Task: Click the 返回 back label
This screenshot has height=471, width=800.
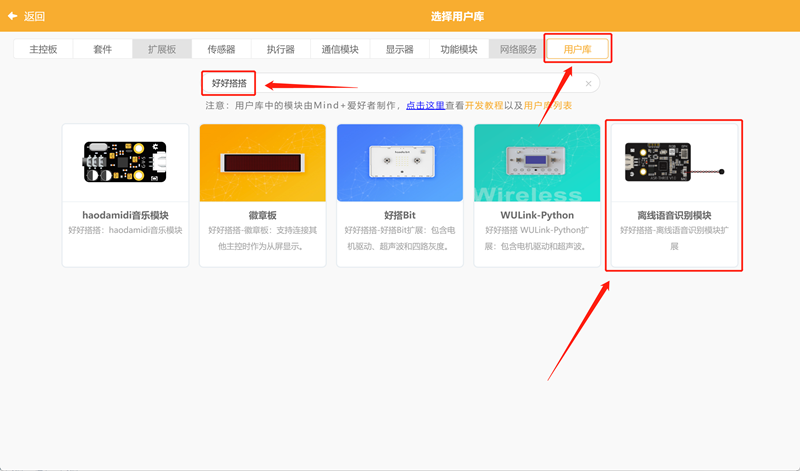Action: 34,16
